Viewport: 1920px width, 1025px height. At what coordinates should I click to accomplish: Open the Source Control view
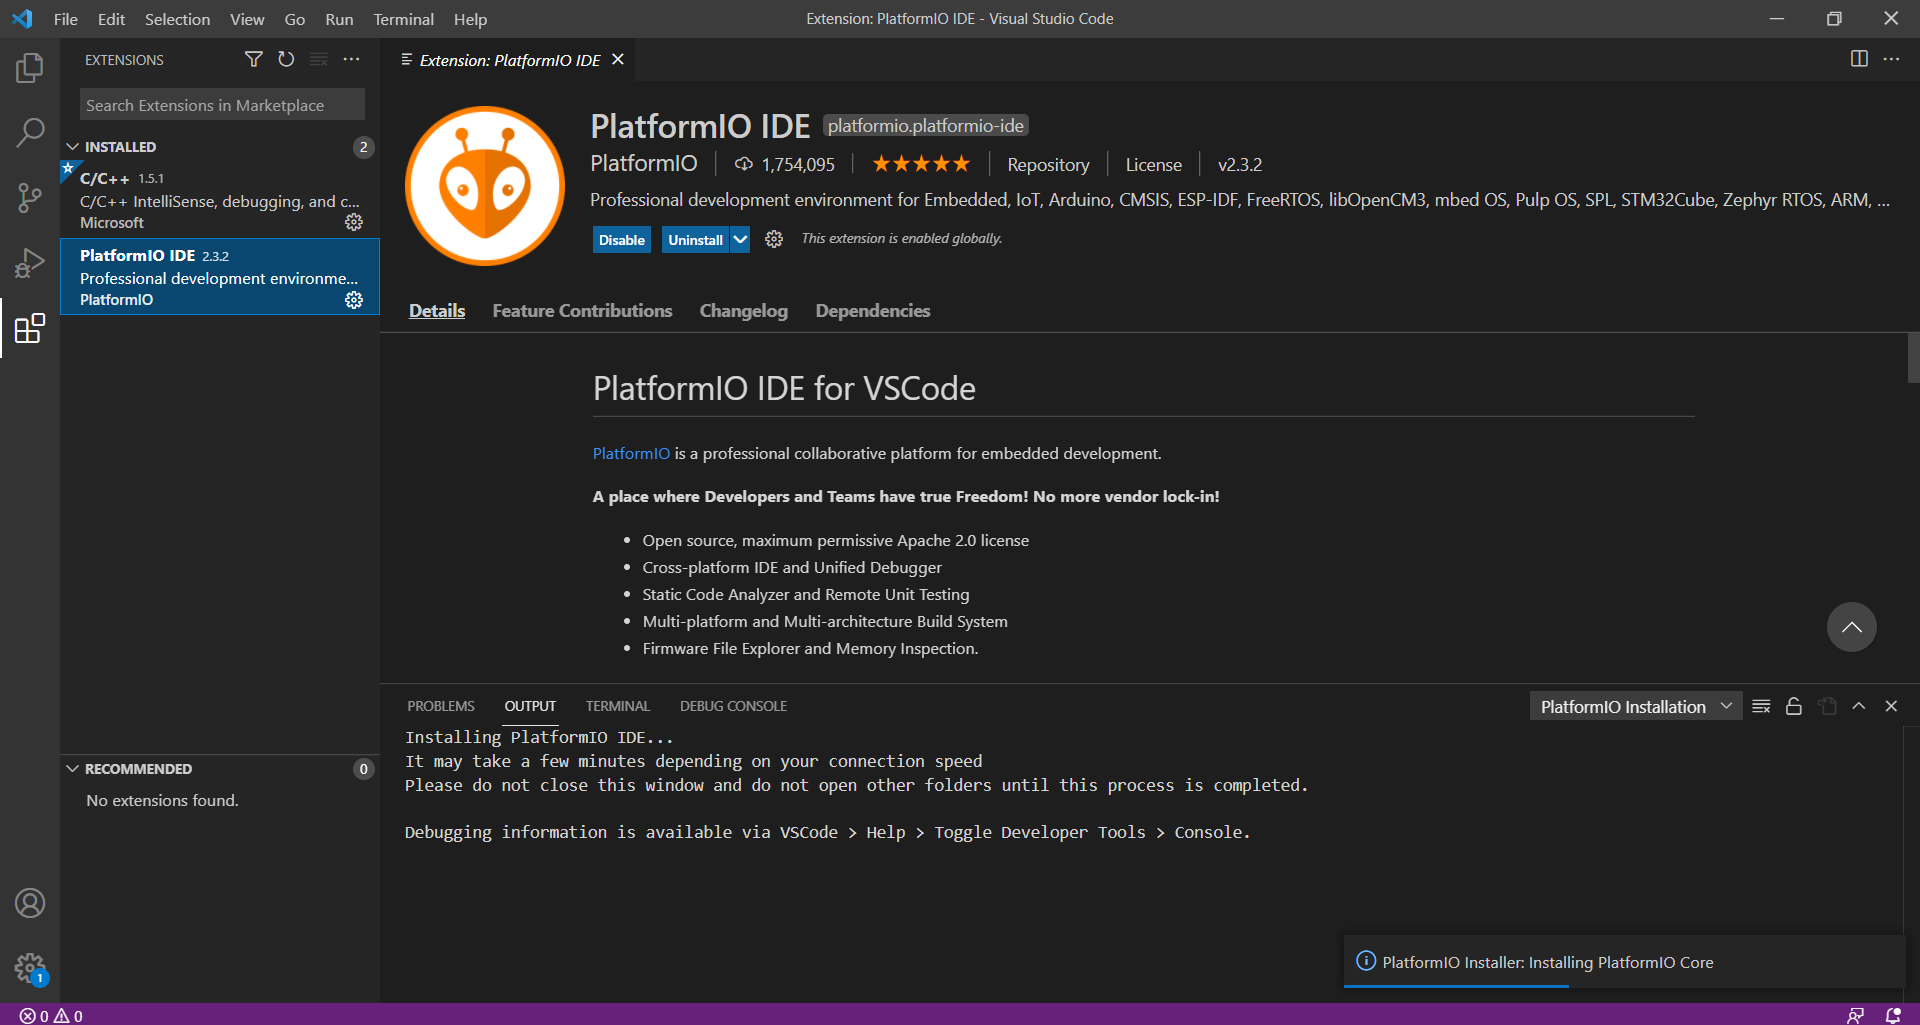coord(30,197)
